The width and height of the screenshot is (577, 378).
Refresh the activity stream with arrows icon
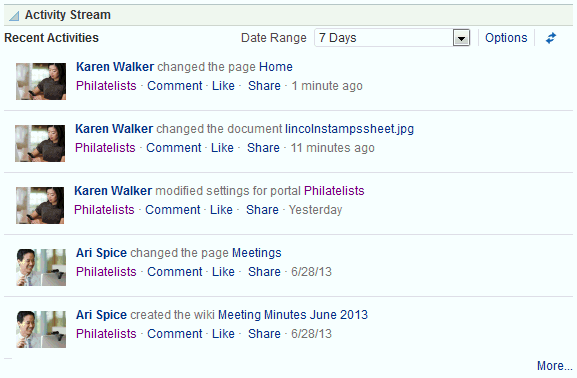551,38
